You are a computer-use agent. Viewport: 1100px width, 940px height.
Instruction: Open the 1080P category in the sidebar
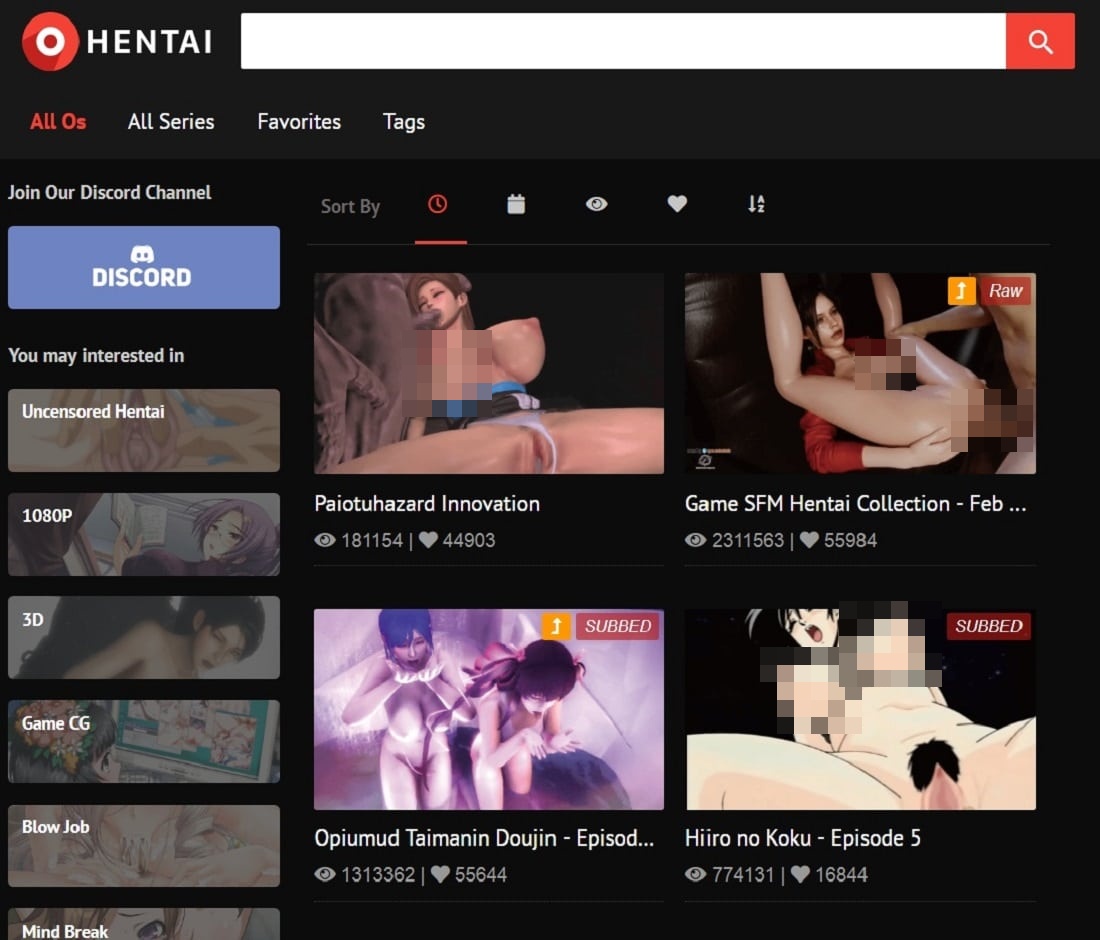point(144,534)
